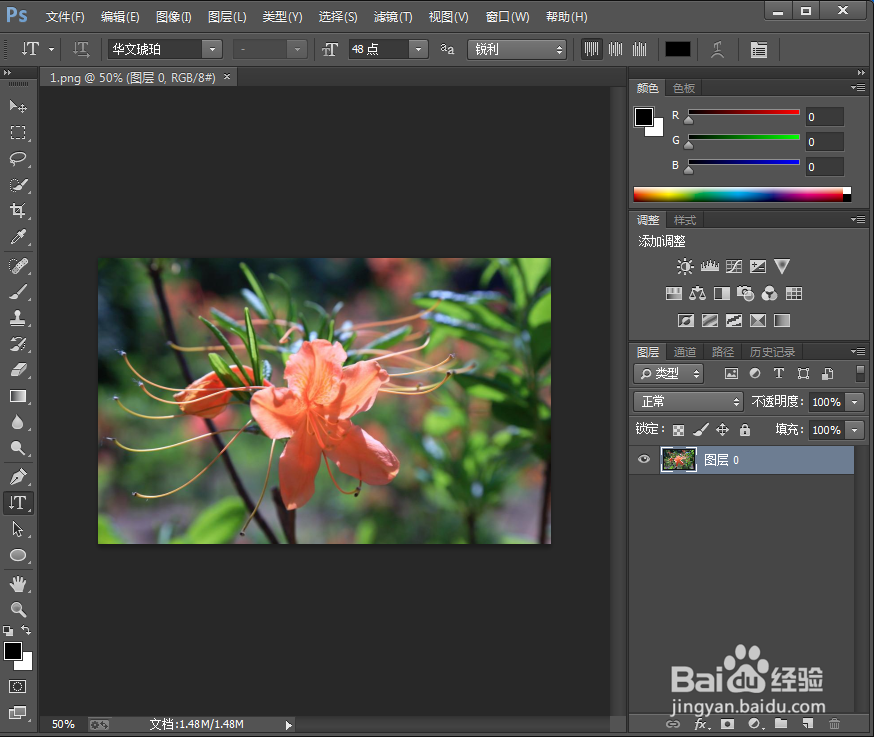The width and height of the screenshot is (874, 737).
Task: Open Character and Paragraph panels
Action: pos(759,50)
